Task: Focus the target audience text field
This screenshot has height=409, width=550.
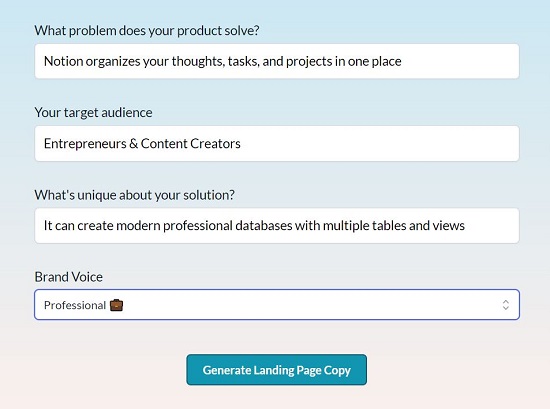Action: [x=277, y=143]
